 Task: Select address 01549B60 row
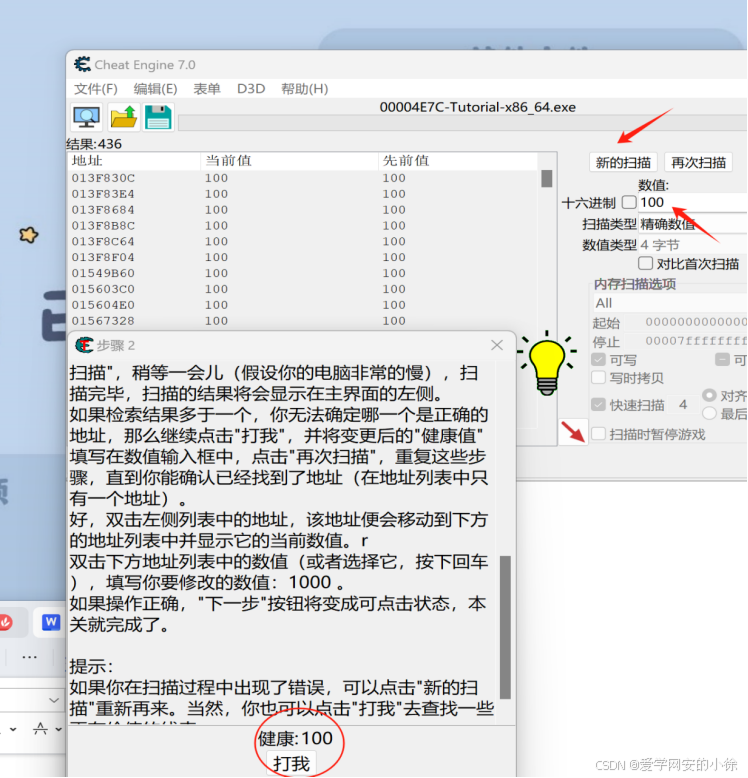coord(303,273)
